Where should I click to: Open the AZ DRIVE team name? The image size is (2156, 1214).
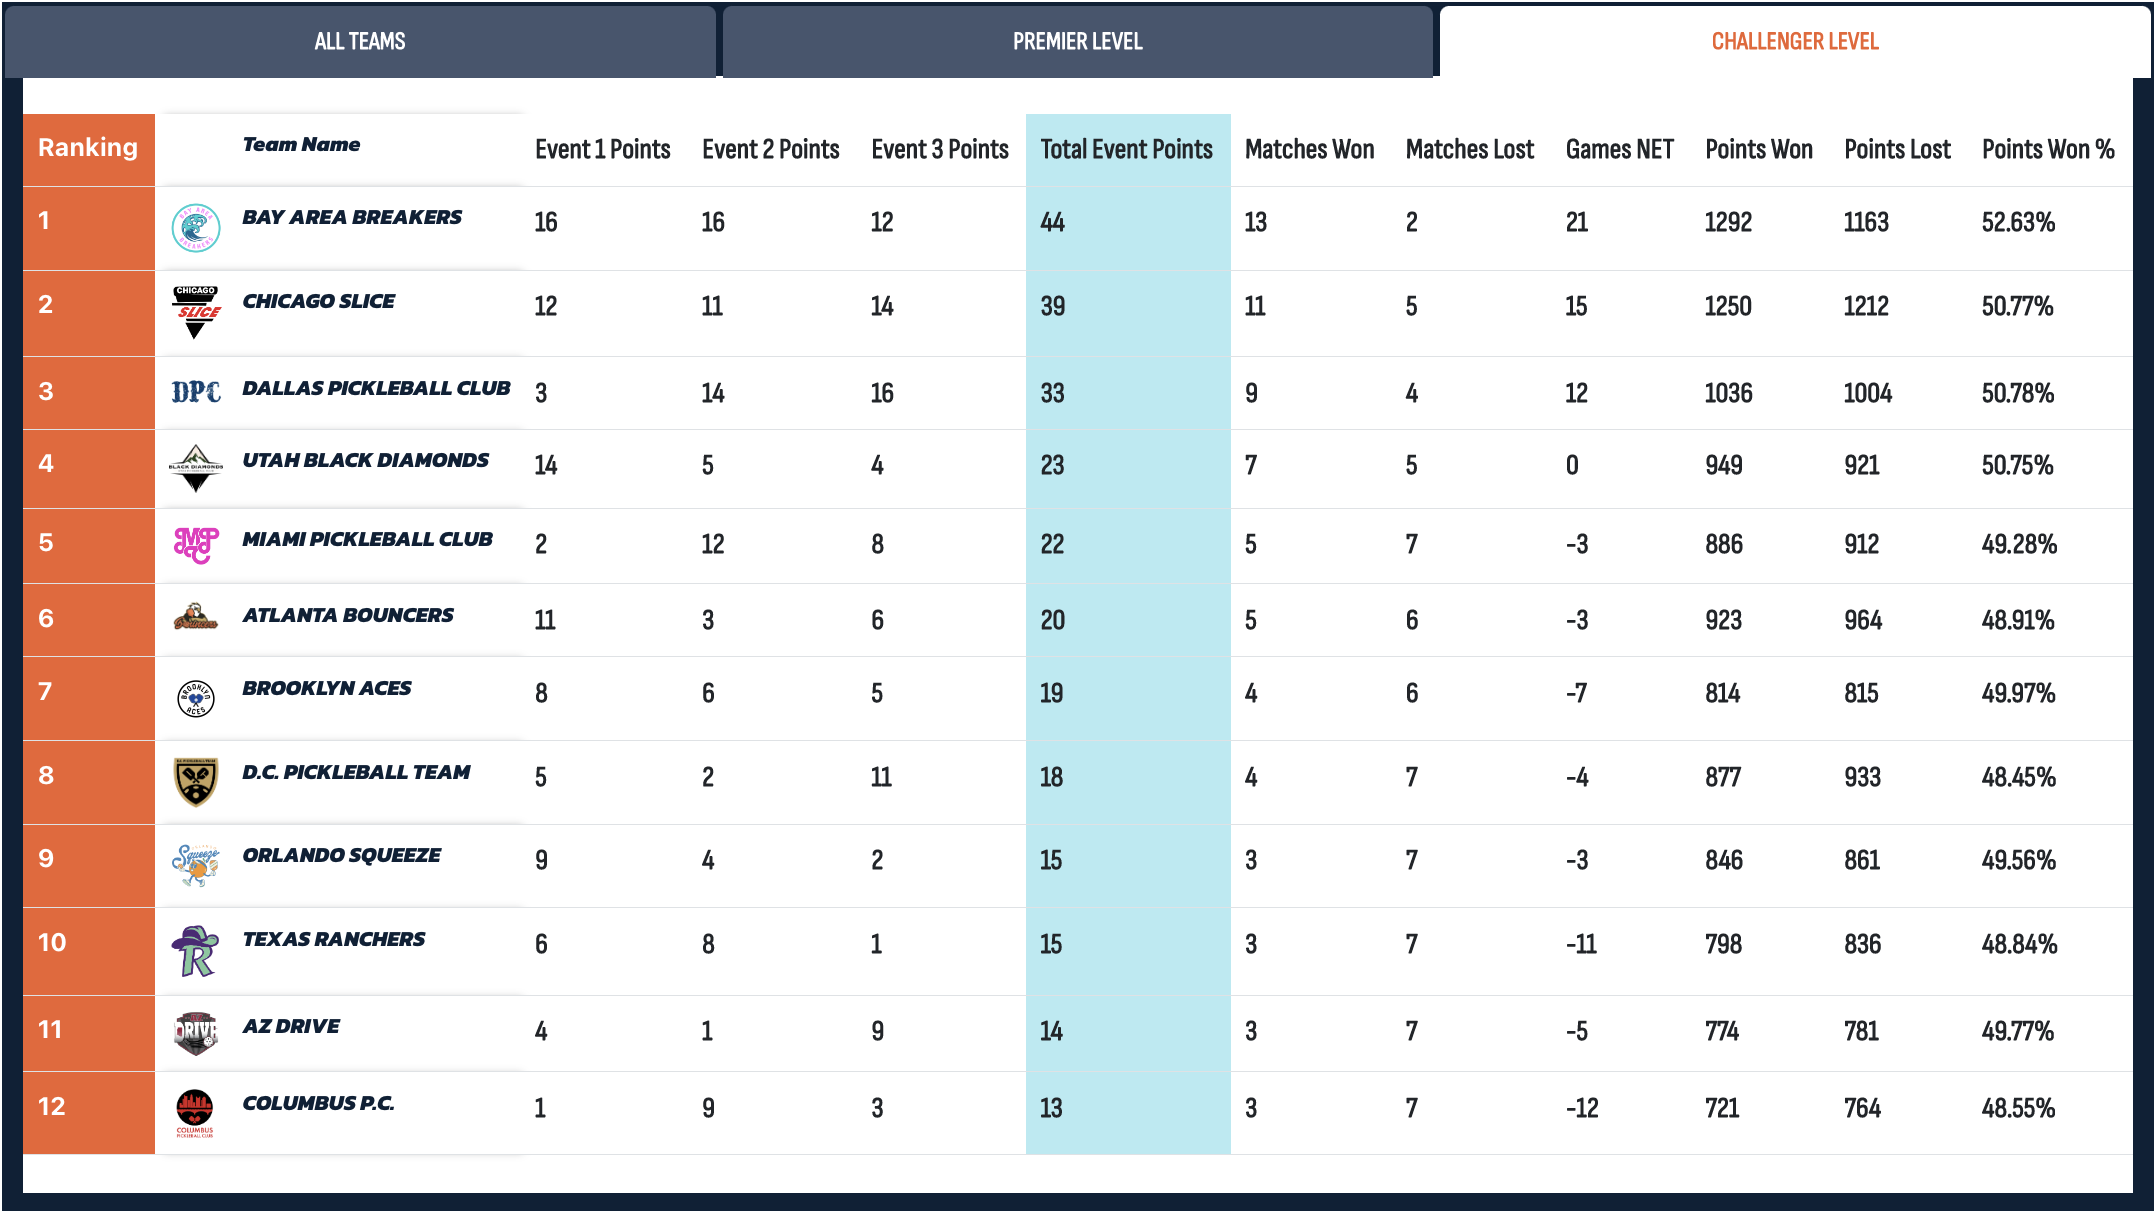[x=291, y=1026]
